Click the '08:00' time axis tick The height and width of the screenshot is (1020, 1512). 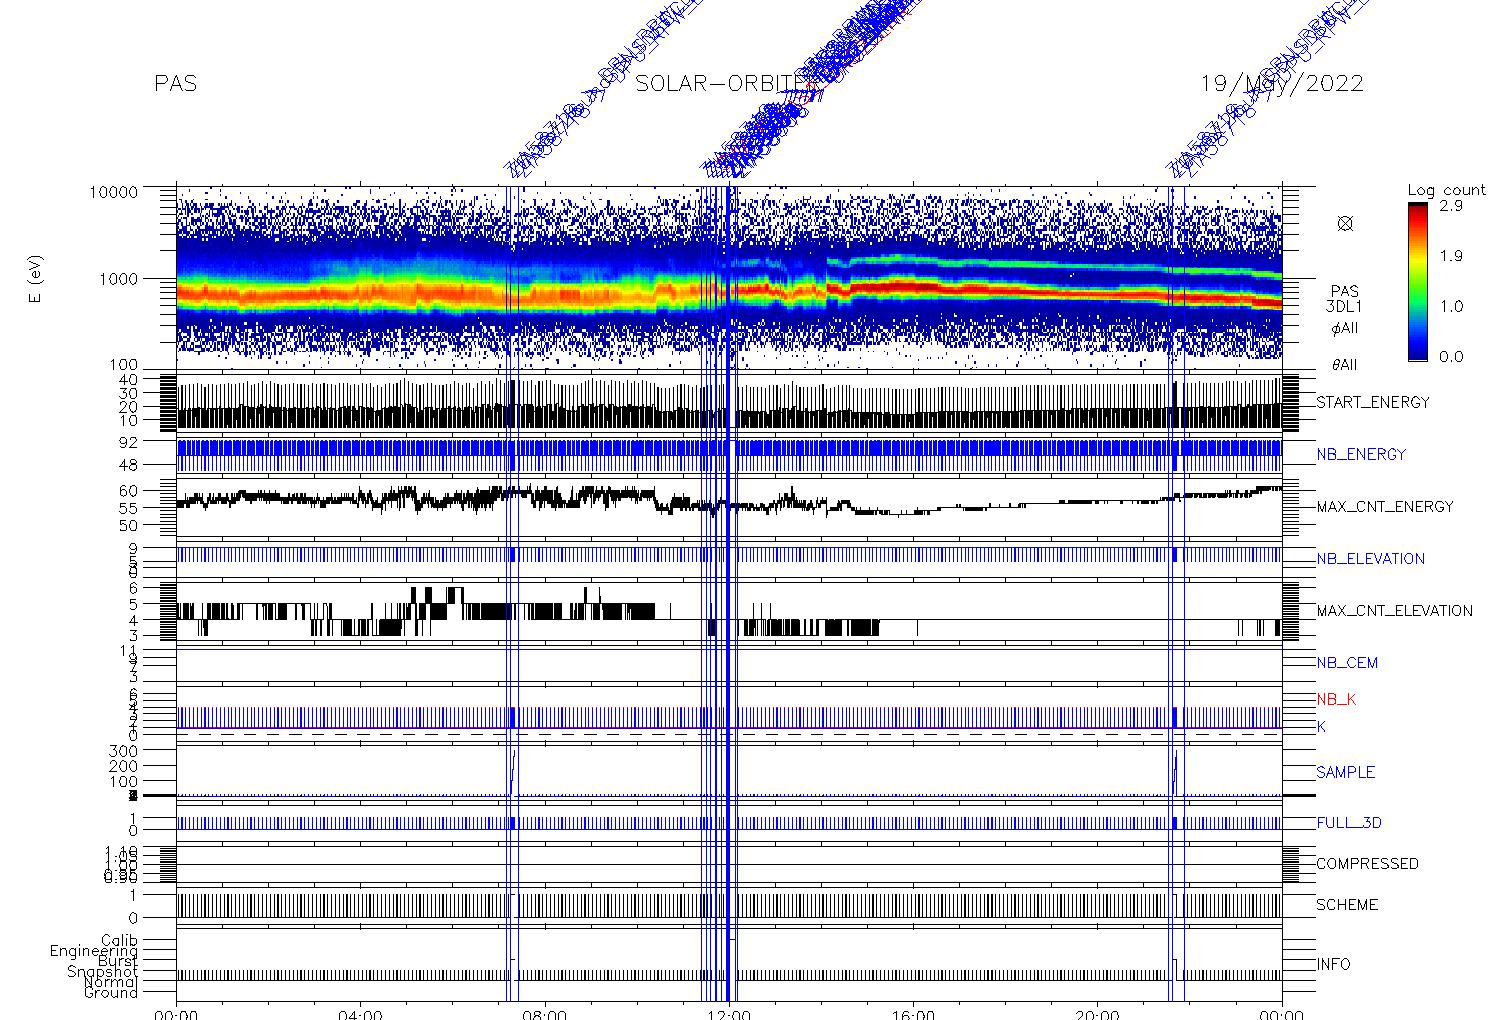(x=544, y=1014)
